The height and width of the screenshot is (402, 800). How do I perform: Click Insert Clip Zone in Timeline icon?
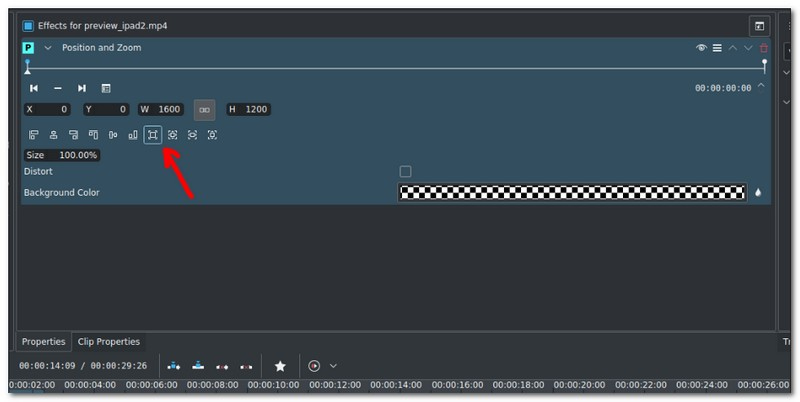click(174, 366)
